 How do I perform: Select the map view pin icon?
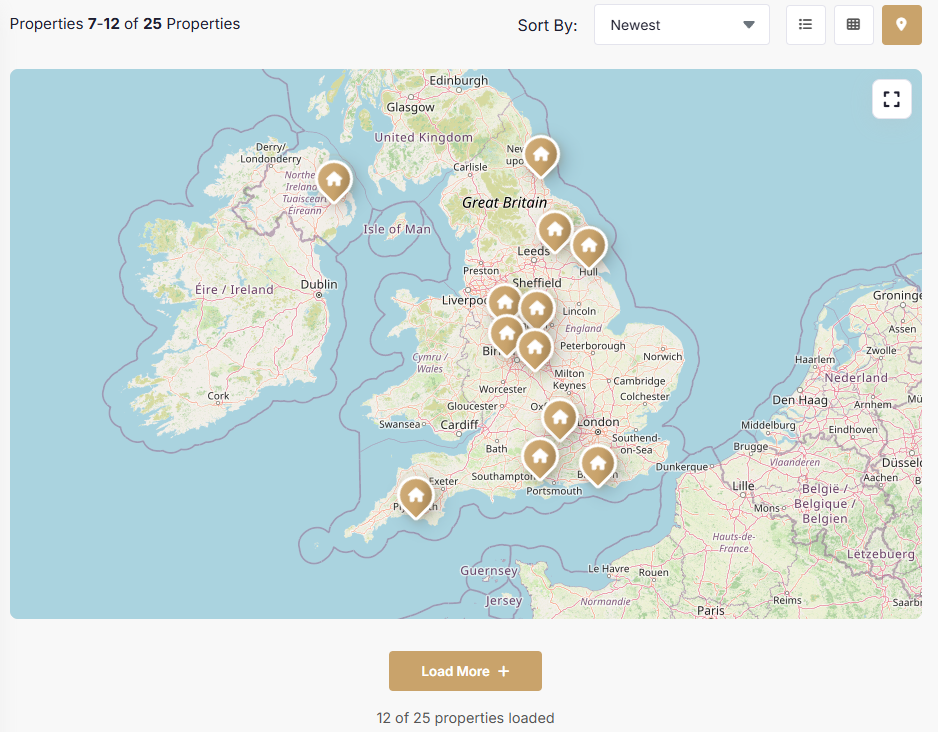pos(902,25)
